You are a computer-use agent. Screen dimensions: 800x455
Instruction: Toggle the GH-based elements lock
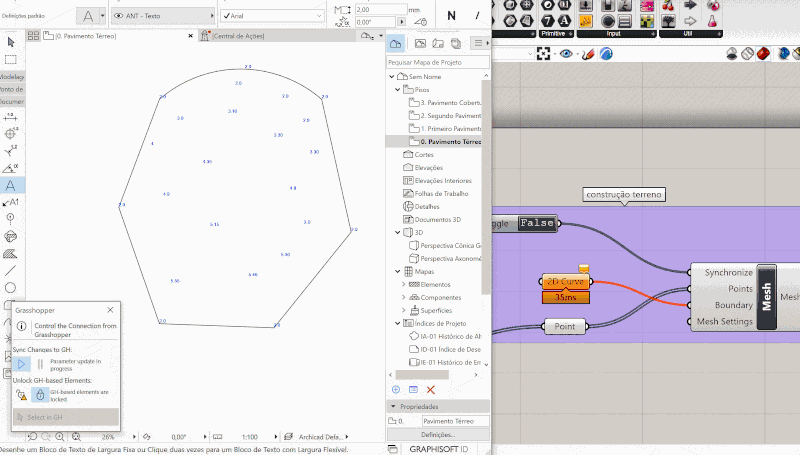coord(38,395)
